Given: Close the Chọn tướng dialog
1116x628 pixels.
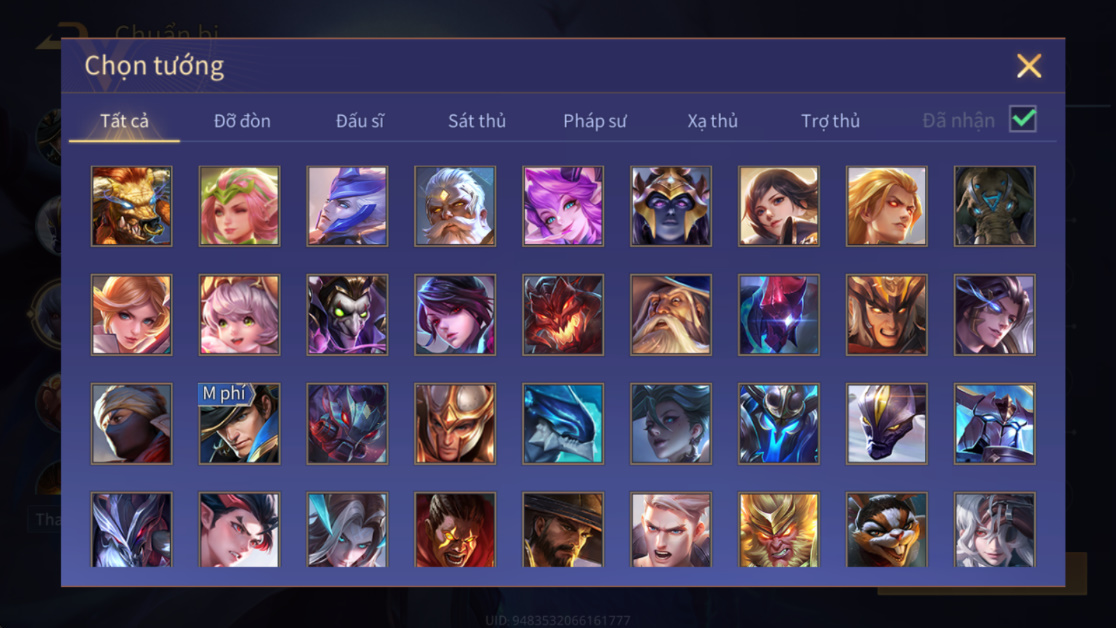Looking at the screenshot, I should [1029, 66].
